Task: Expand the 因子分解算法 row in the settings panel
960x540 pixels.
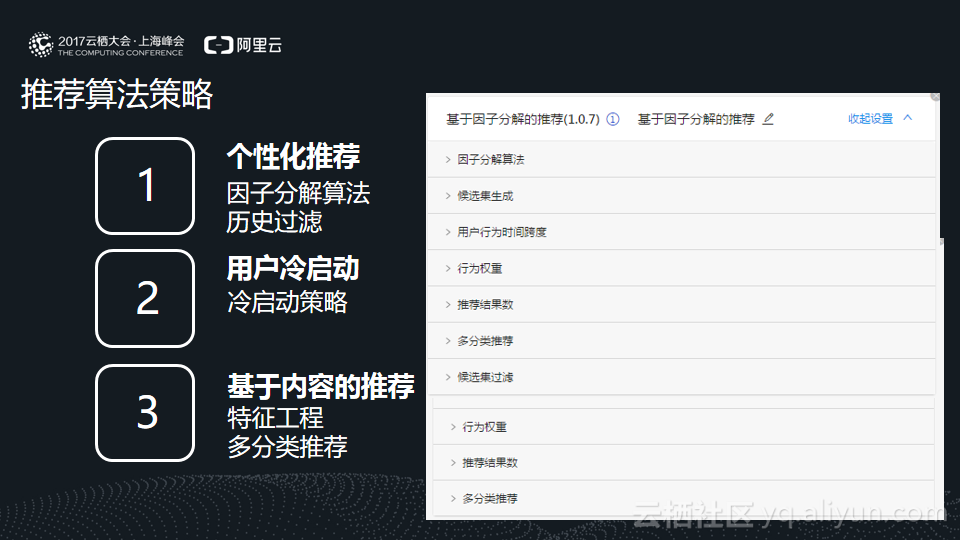Action: [681, 159]
